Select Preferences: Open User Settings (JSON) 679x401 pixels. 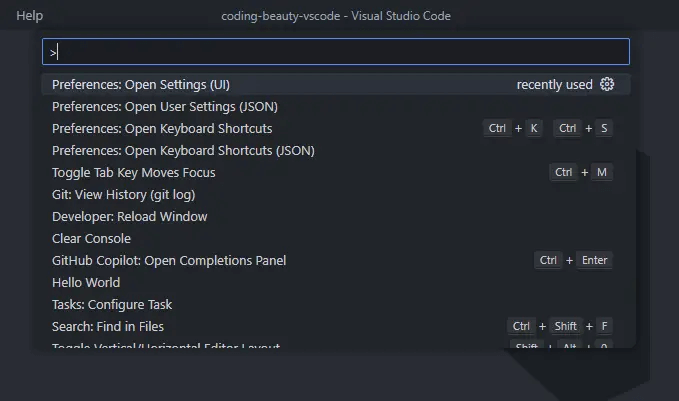165,107
